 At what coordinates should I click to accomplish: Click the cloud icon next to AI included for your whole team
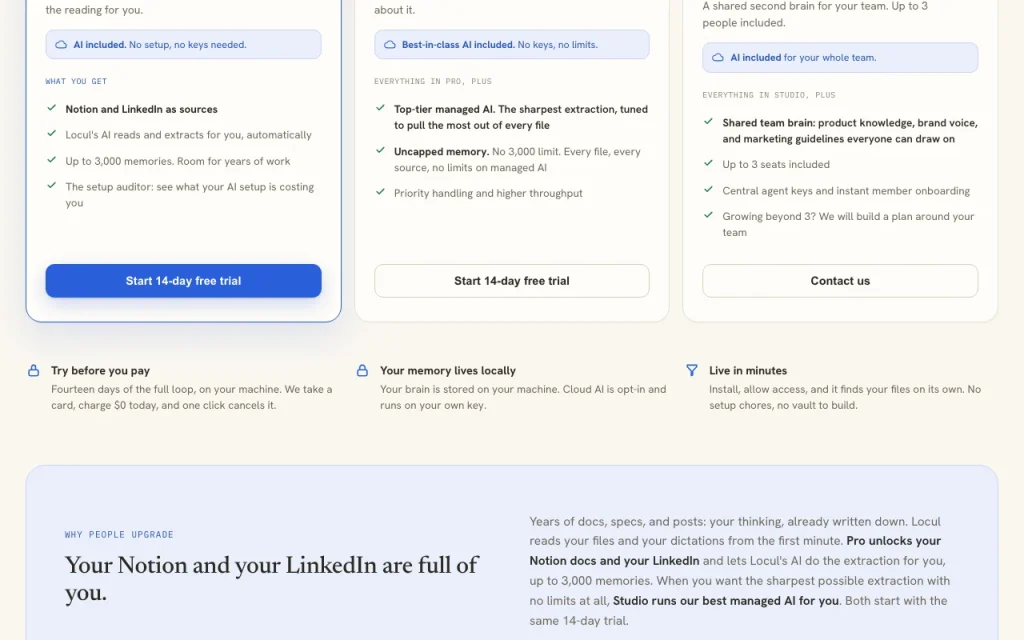(x=717, y=57)
